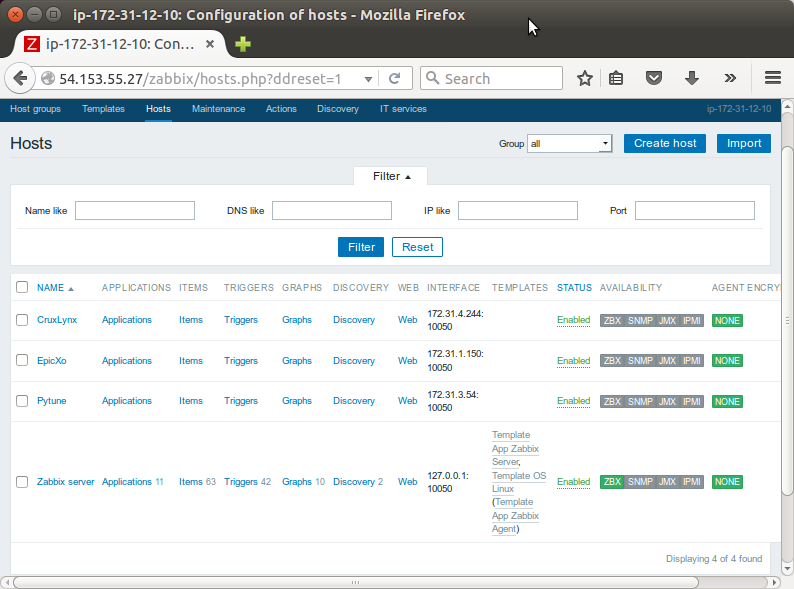Image resolution: width=794 pixels, height=589 pixels.
Task: Click the Import button
Action: [744, 143]
